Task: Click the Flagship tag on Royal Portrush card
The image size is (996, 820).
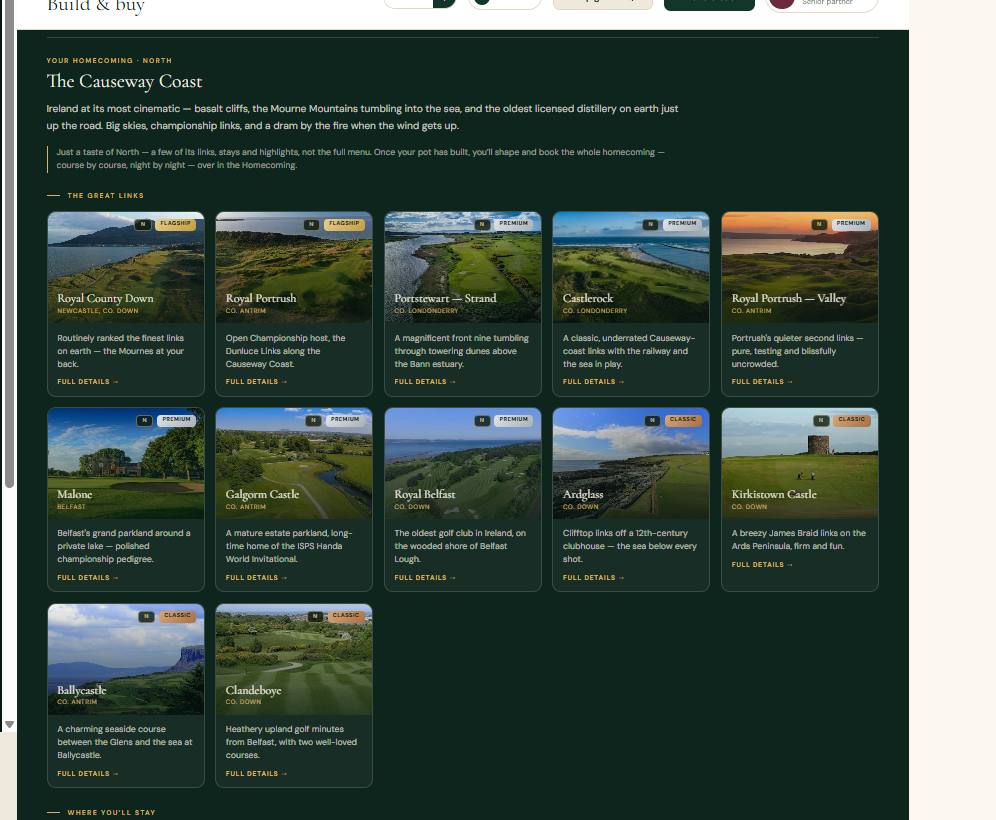Action: [x=344, y=224]
